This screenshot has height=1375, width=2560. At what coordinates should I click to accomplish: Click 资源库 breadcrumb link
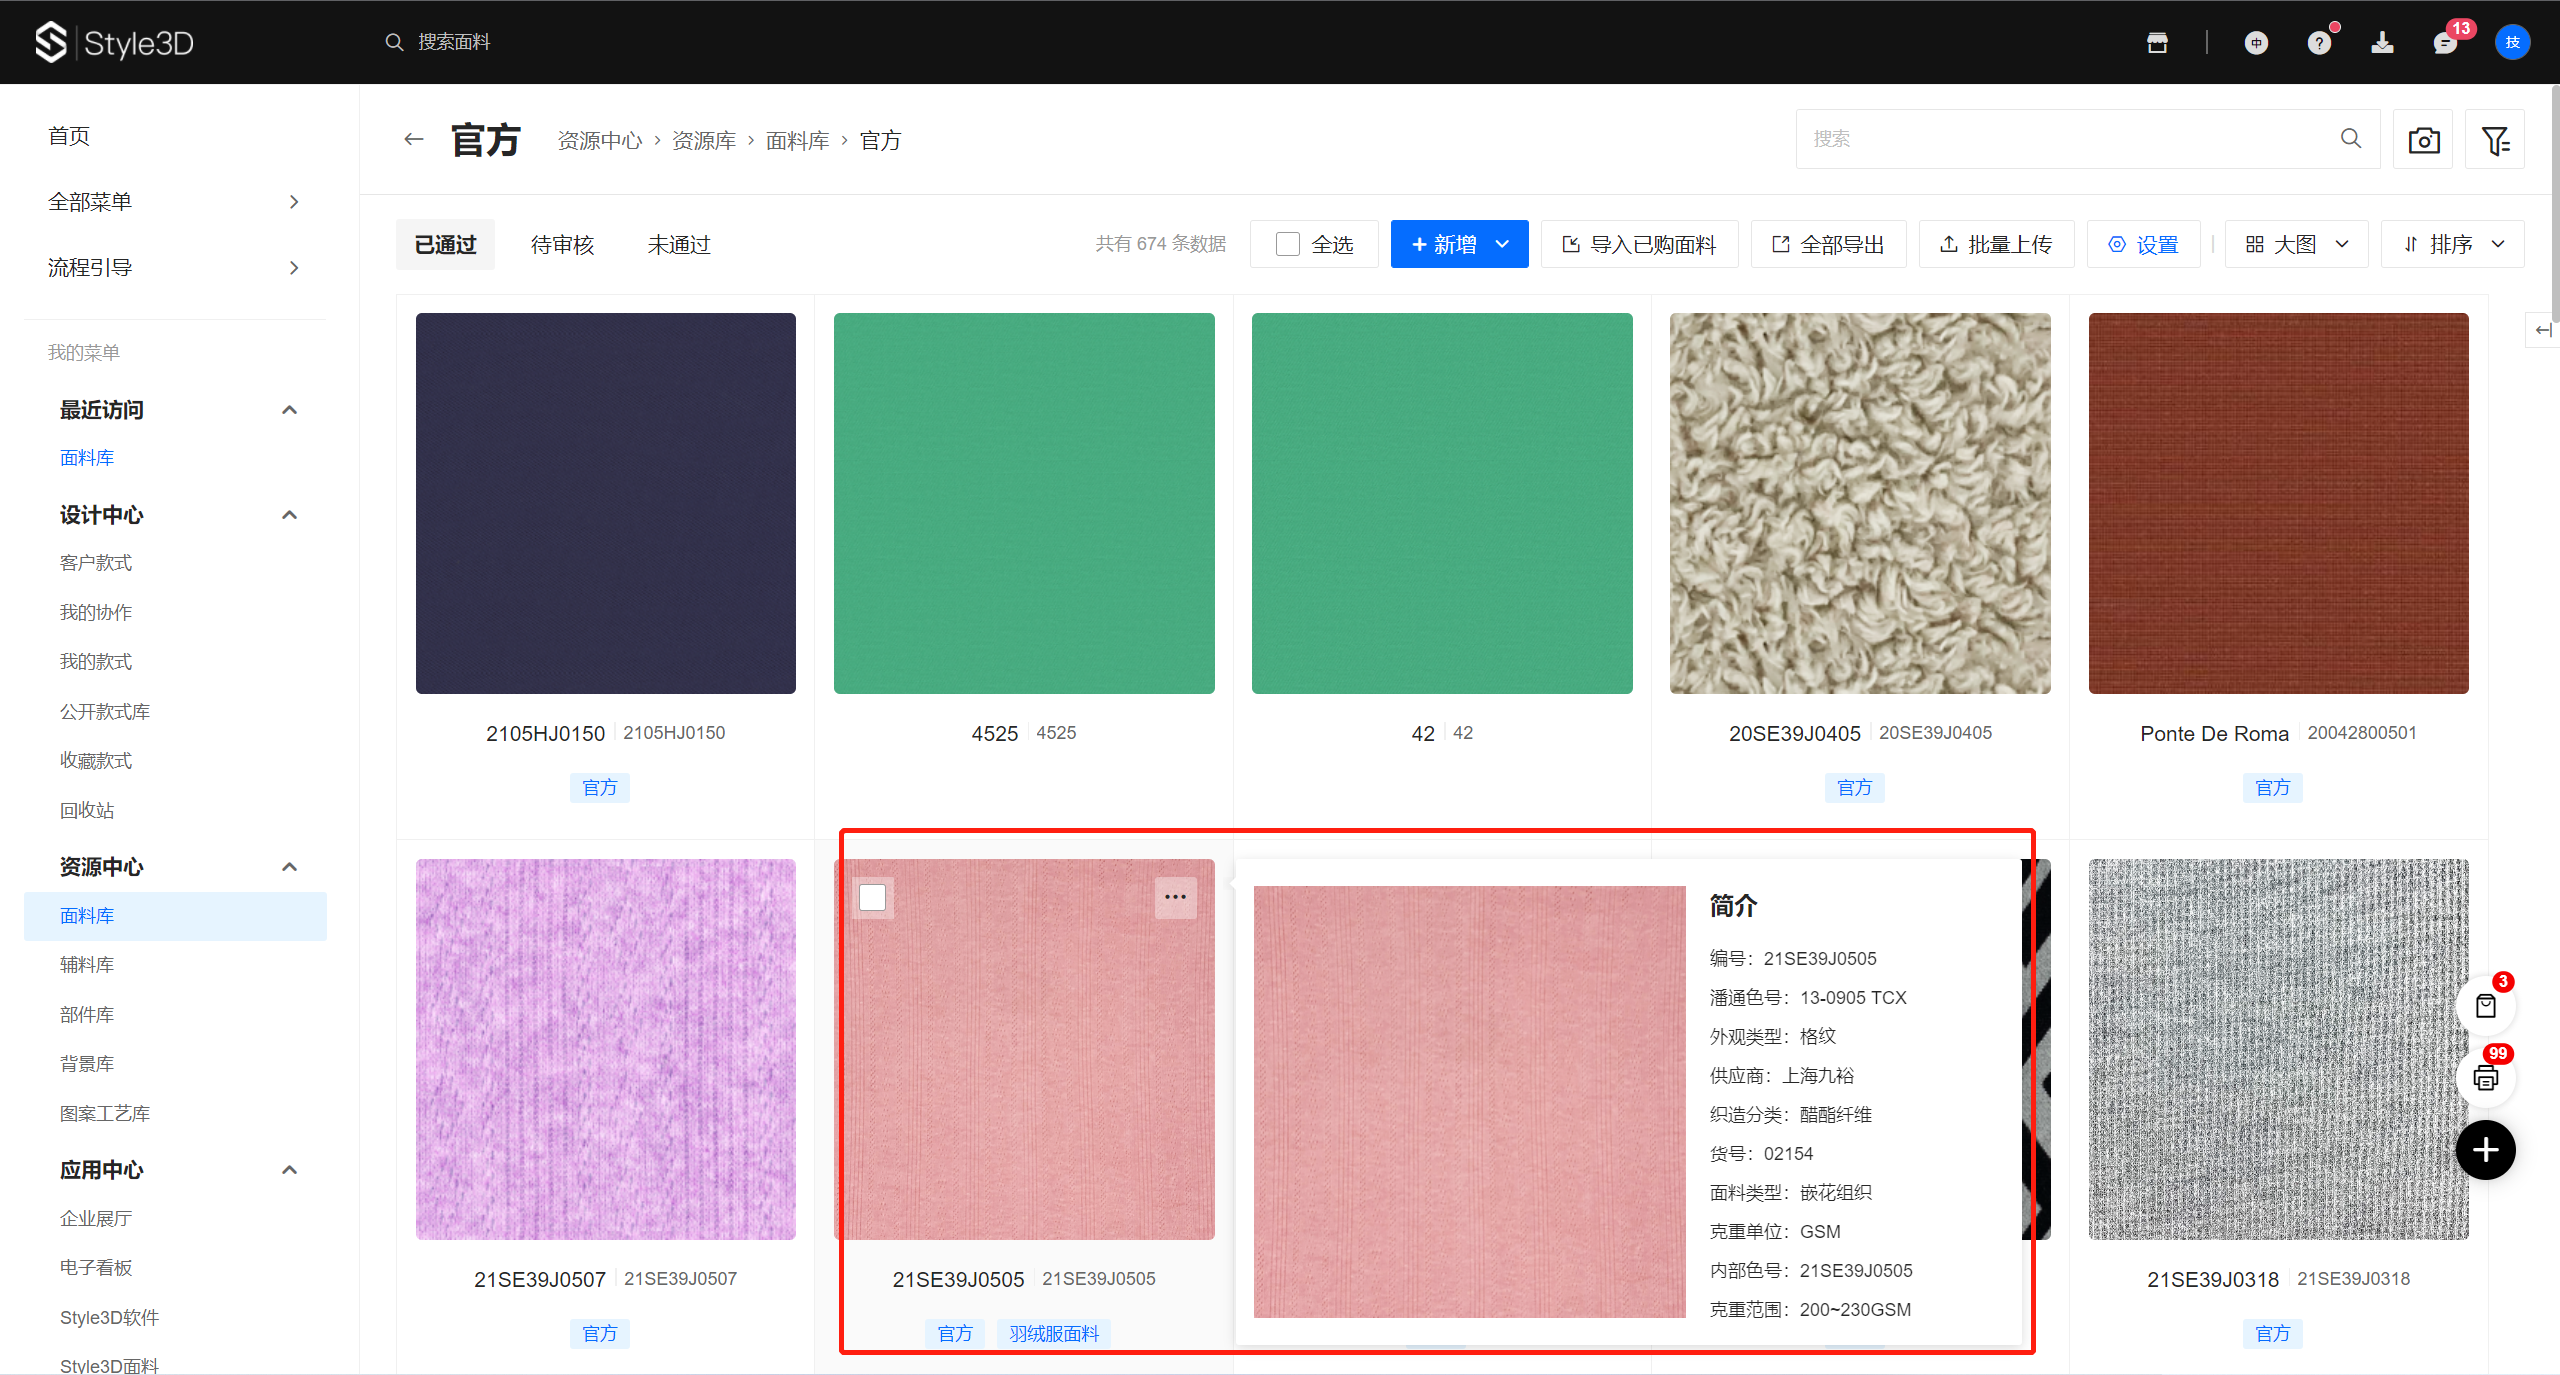click(704, 141)
